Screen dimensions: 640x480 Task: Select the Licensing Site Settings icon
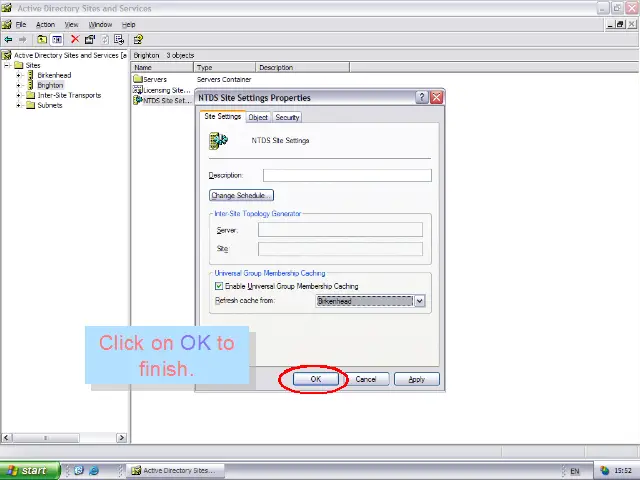pyautogui.click(x=138, y=90)
